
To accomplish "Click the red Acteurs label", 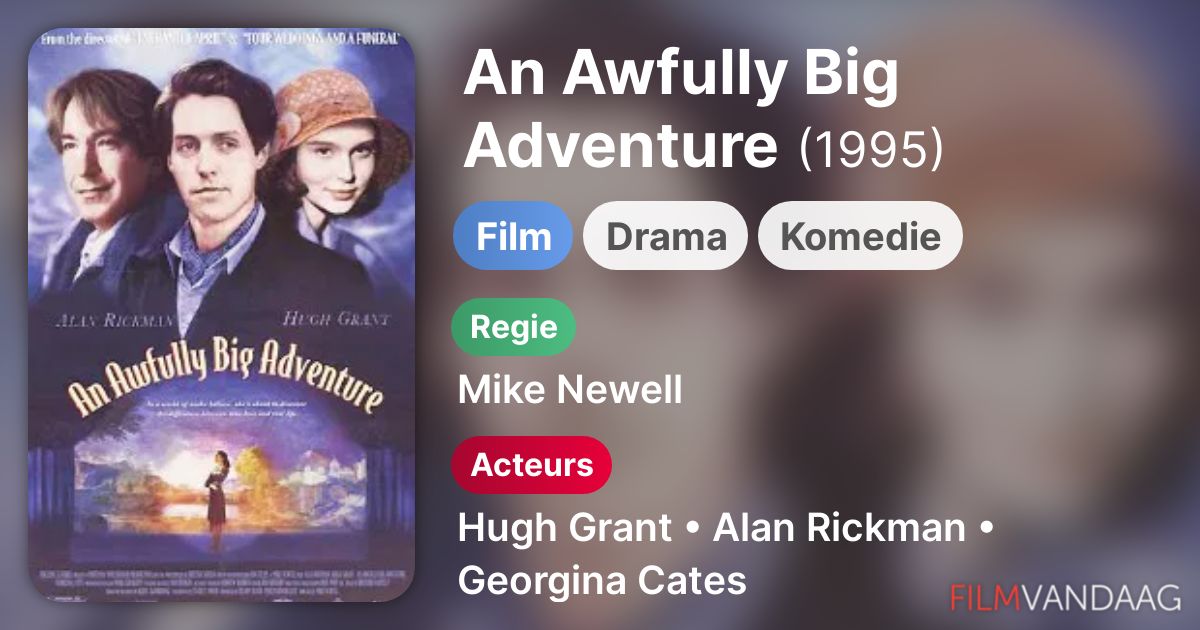I will [x=532, y=465].
